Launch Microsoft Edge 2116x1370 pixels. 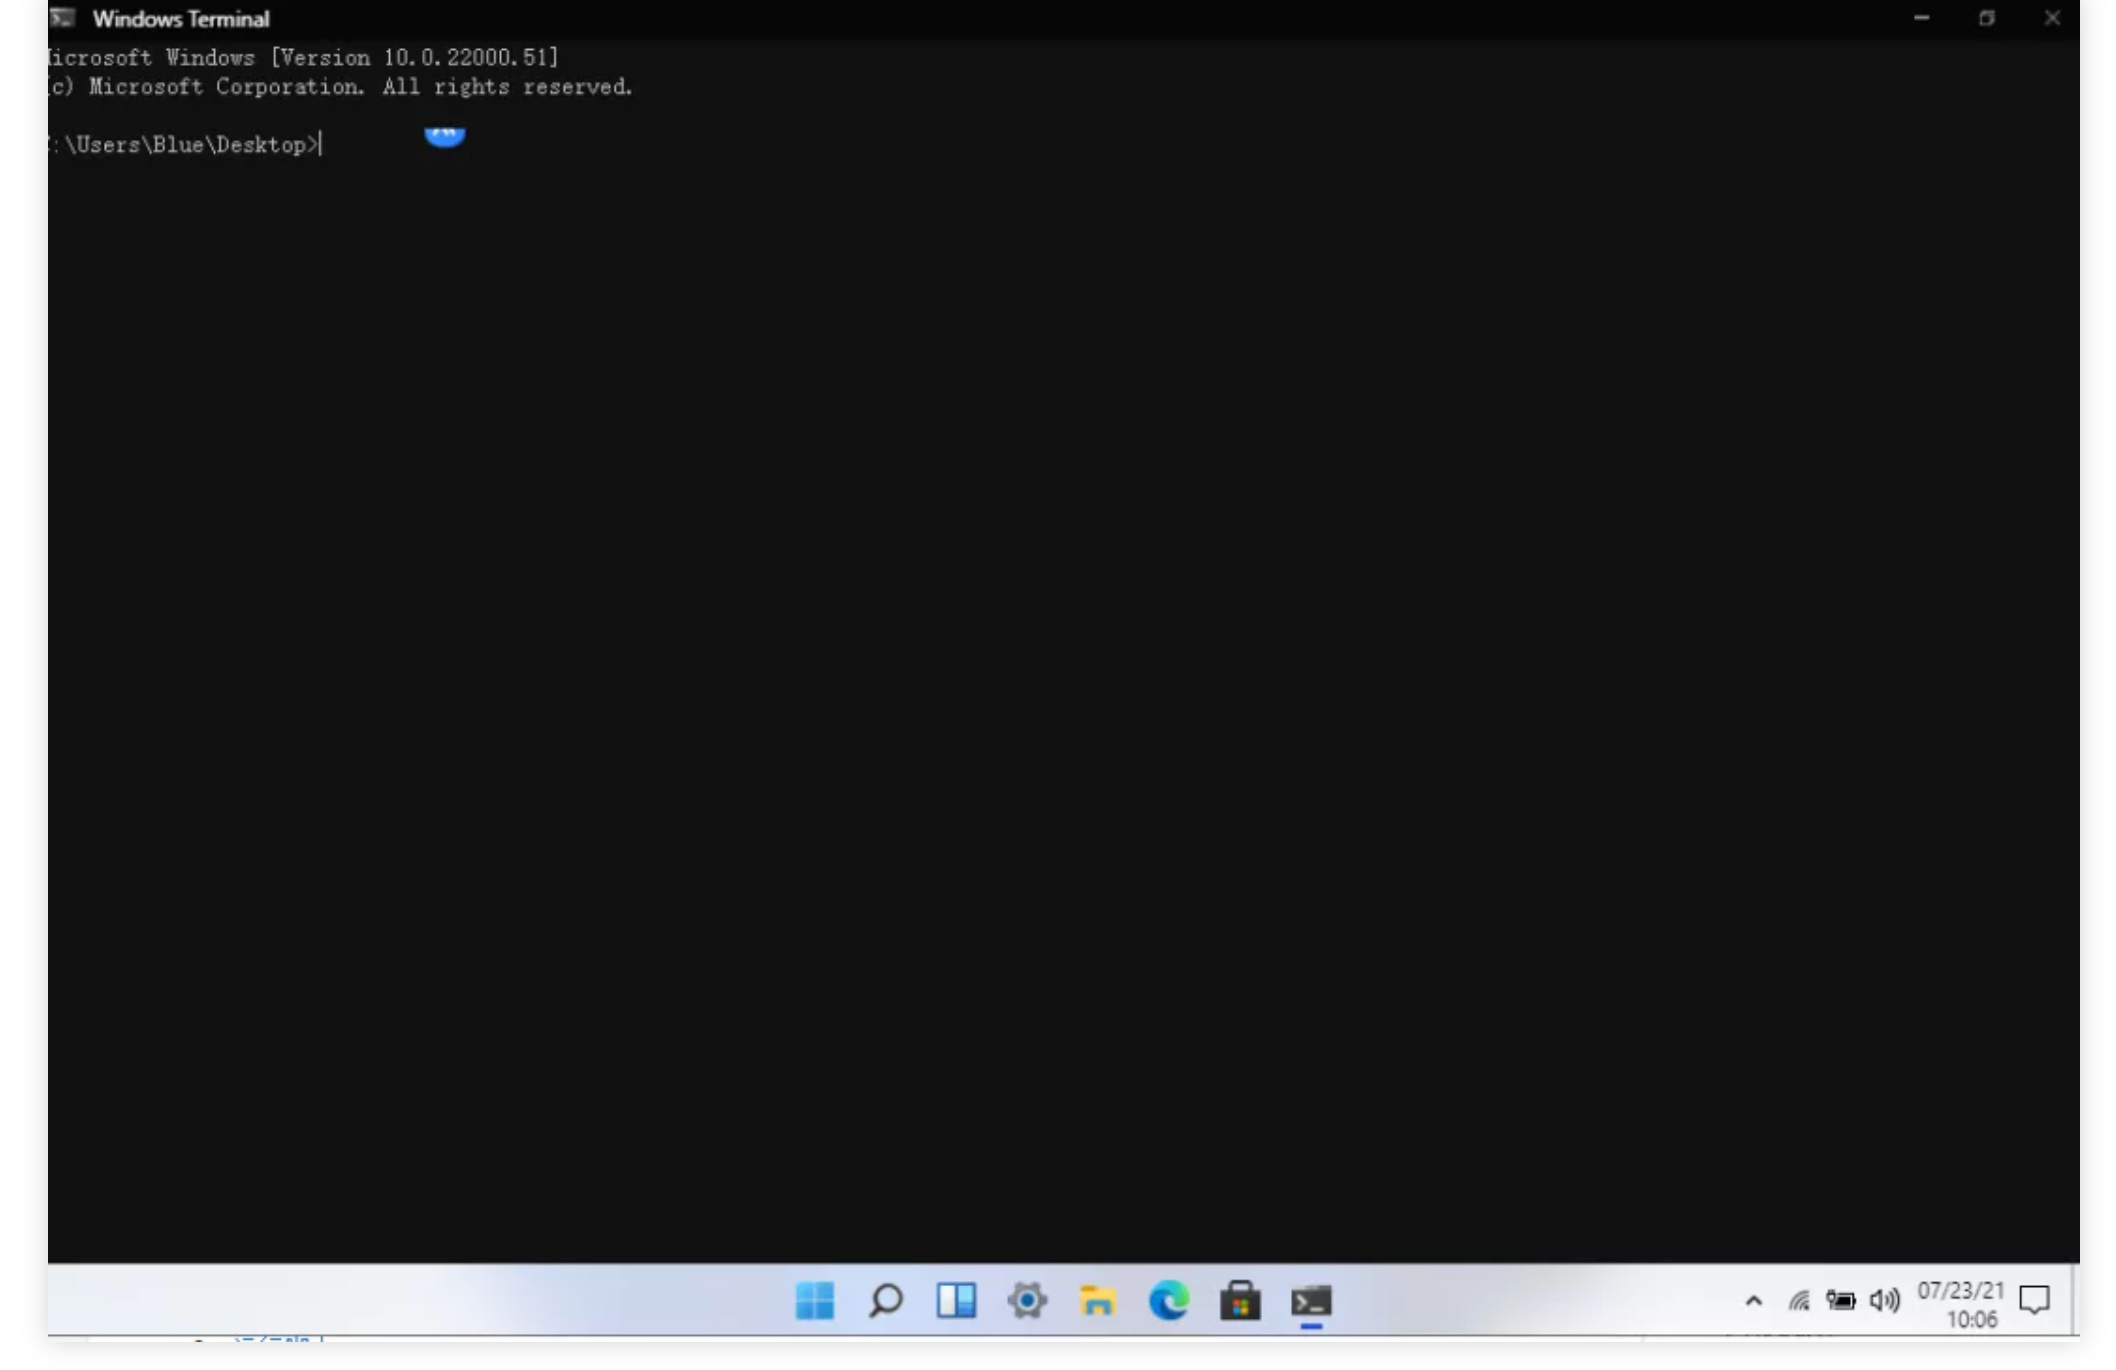pos(1170,1301)
